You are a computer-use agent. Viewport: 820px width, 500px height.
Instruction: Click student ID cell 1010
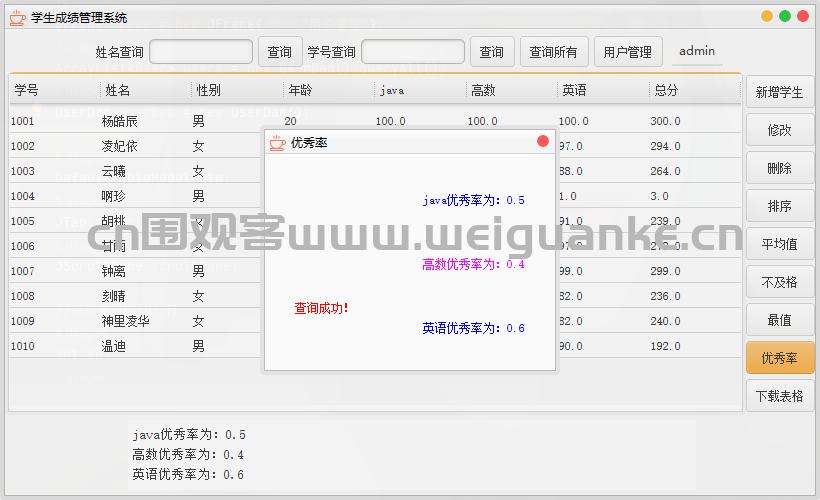pyautogui.click(x=22, y=346)
